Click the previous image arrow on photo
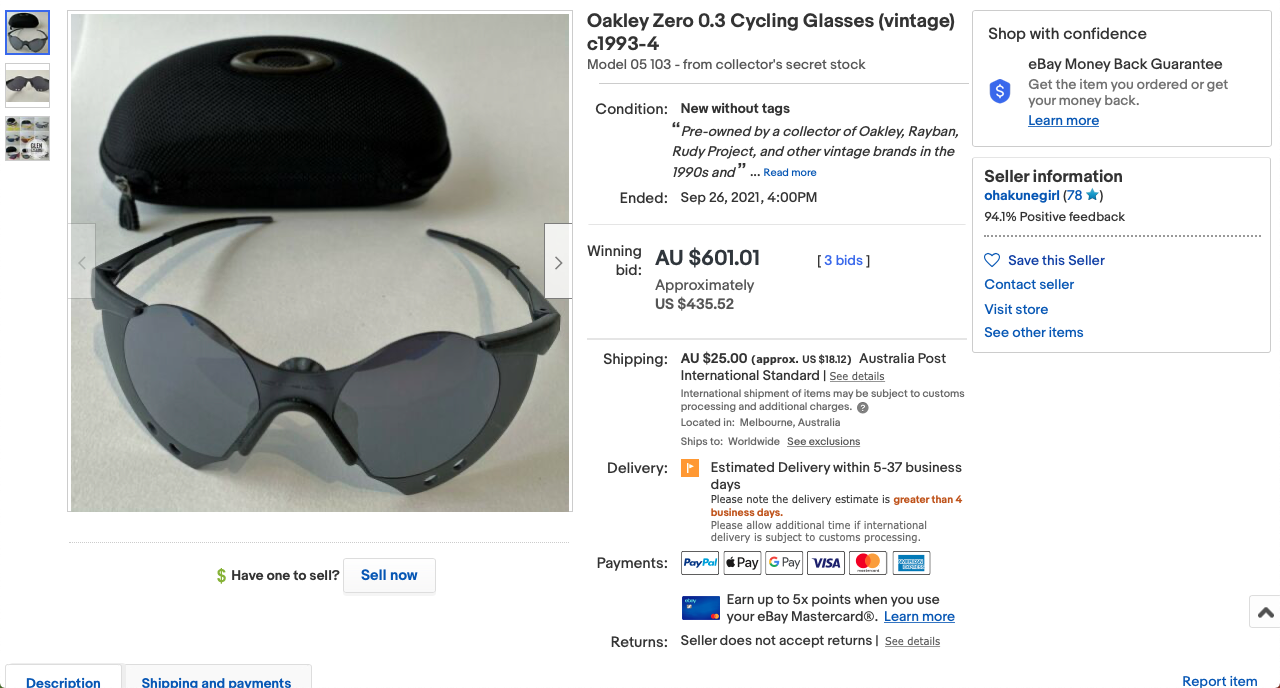 (x=82, y=262)
